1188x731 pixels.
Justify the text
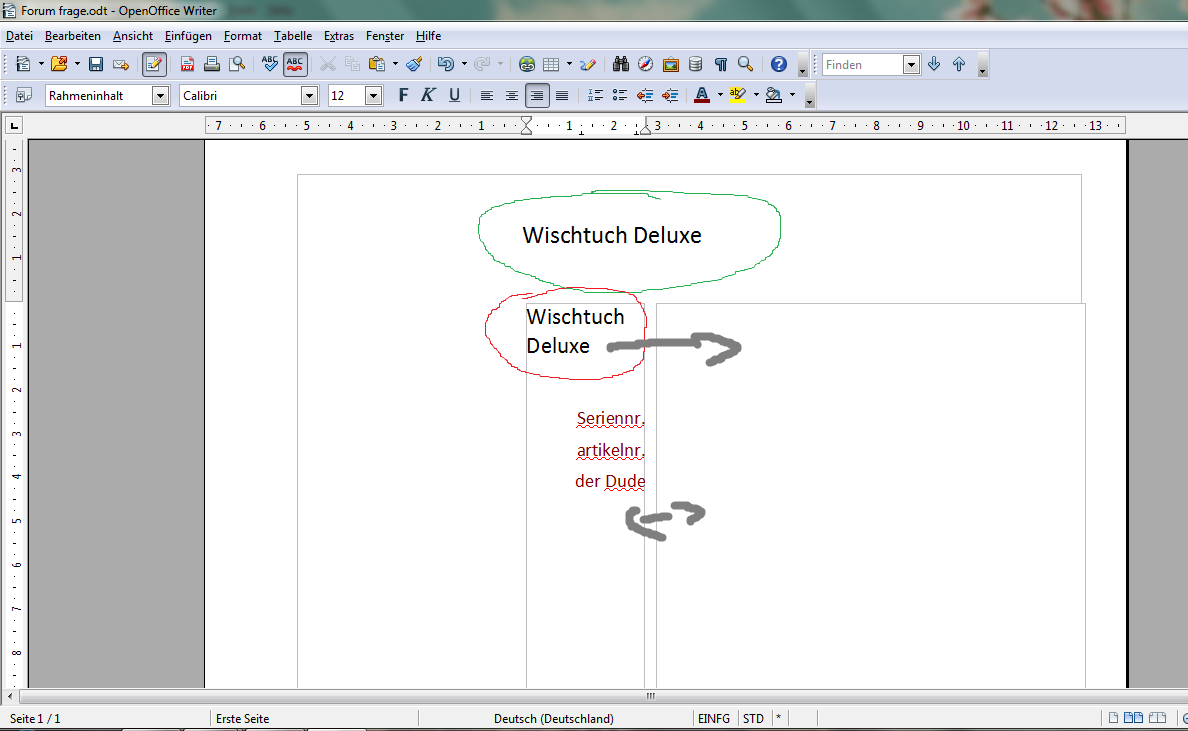pyautogui.click(x=561, y=95)
